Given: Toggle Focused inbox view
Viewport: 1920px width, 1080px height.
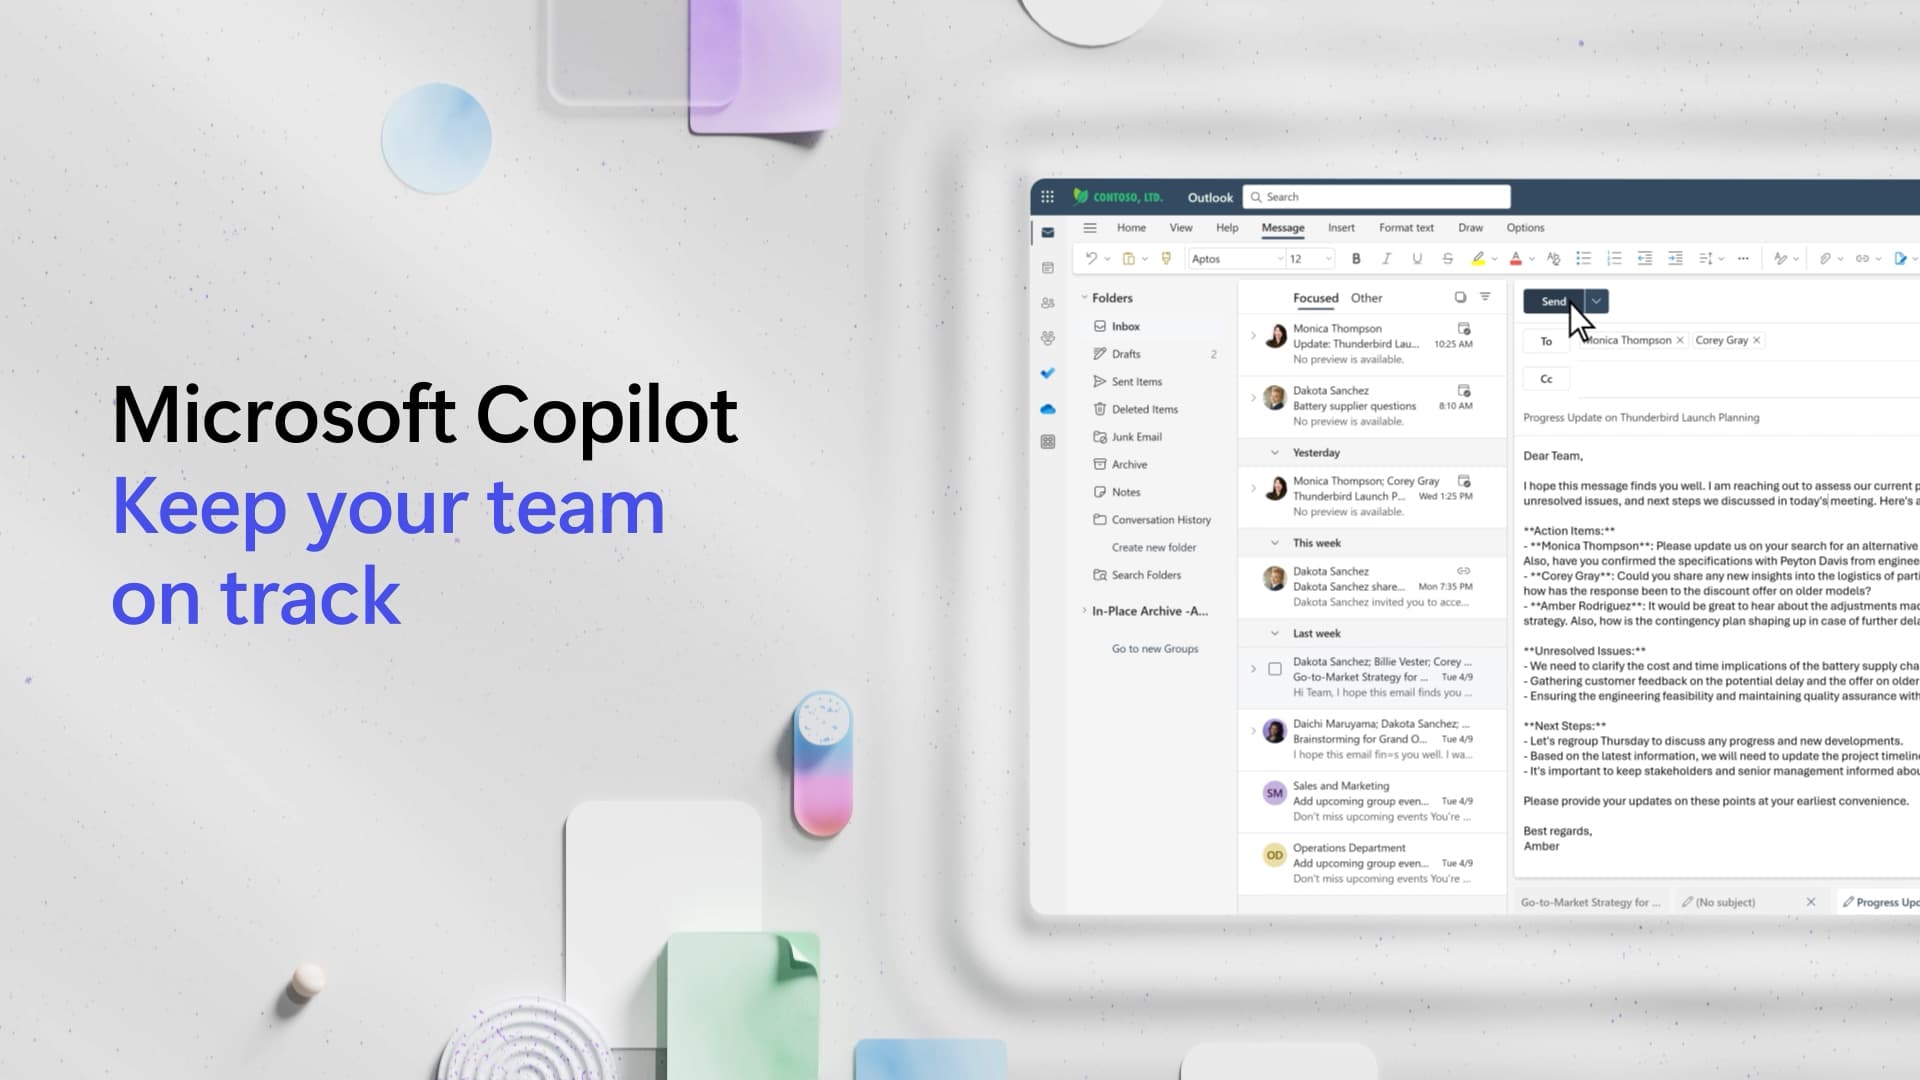Looking at the screenshot, I should (1315, 297).
